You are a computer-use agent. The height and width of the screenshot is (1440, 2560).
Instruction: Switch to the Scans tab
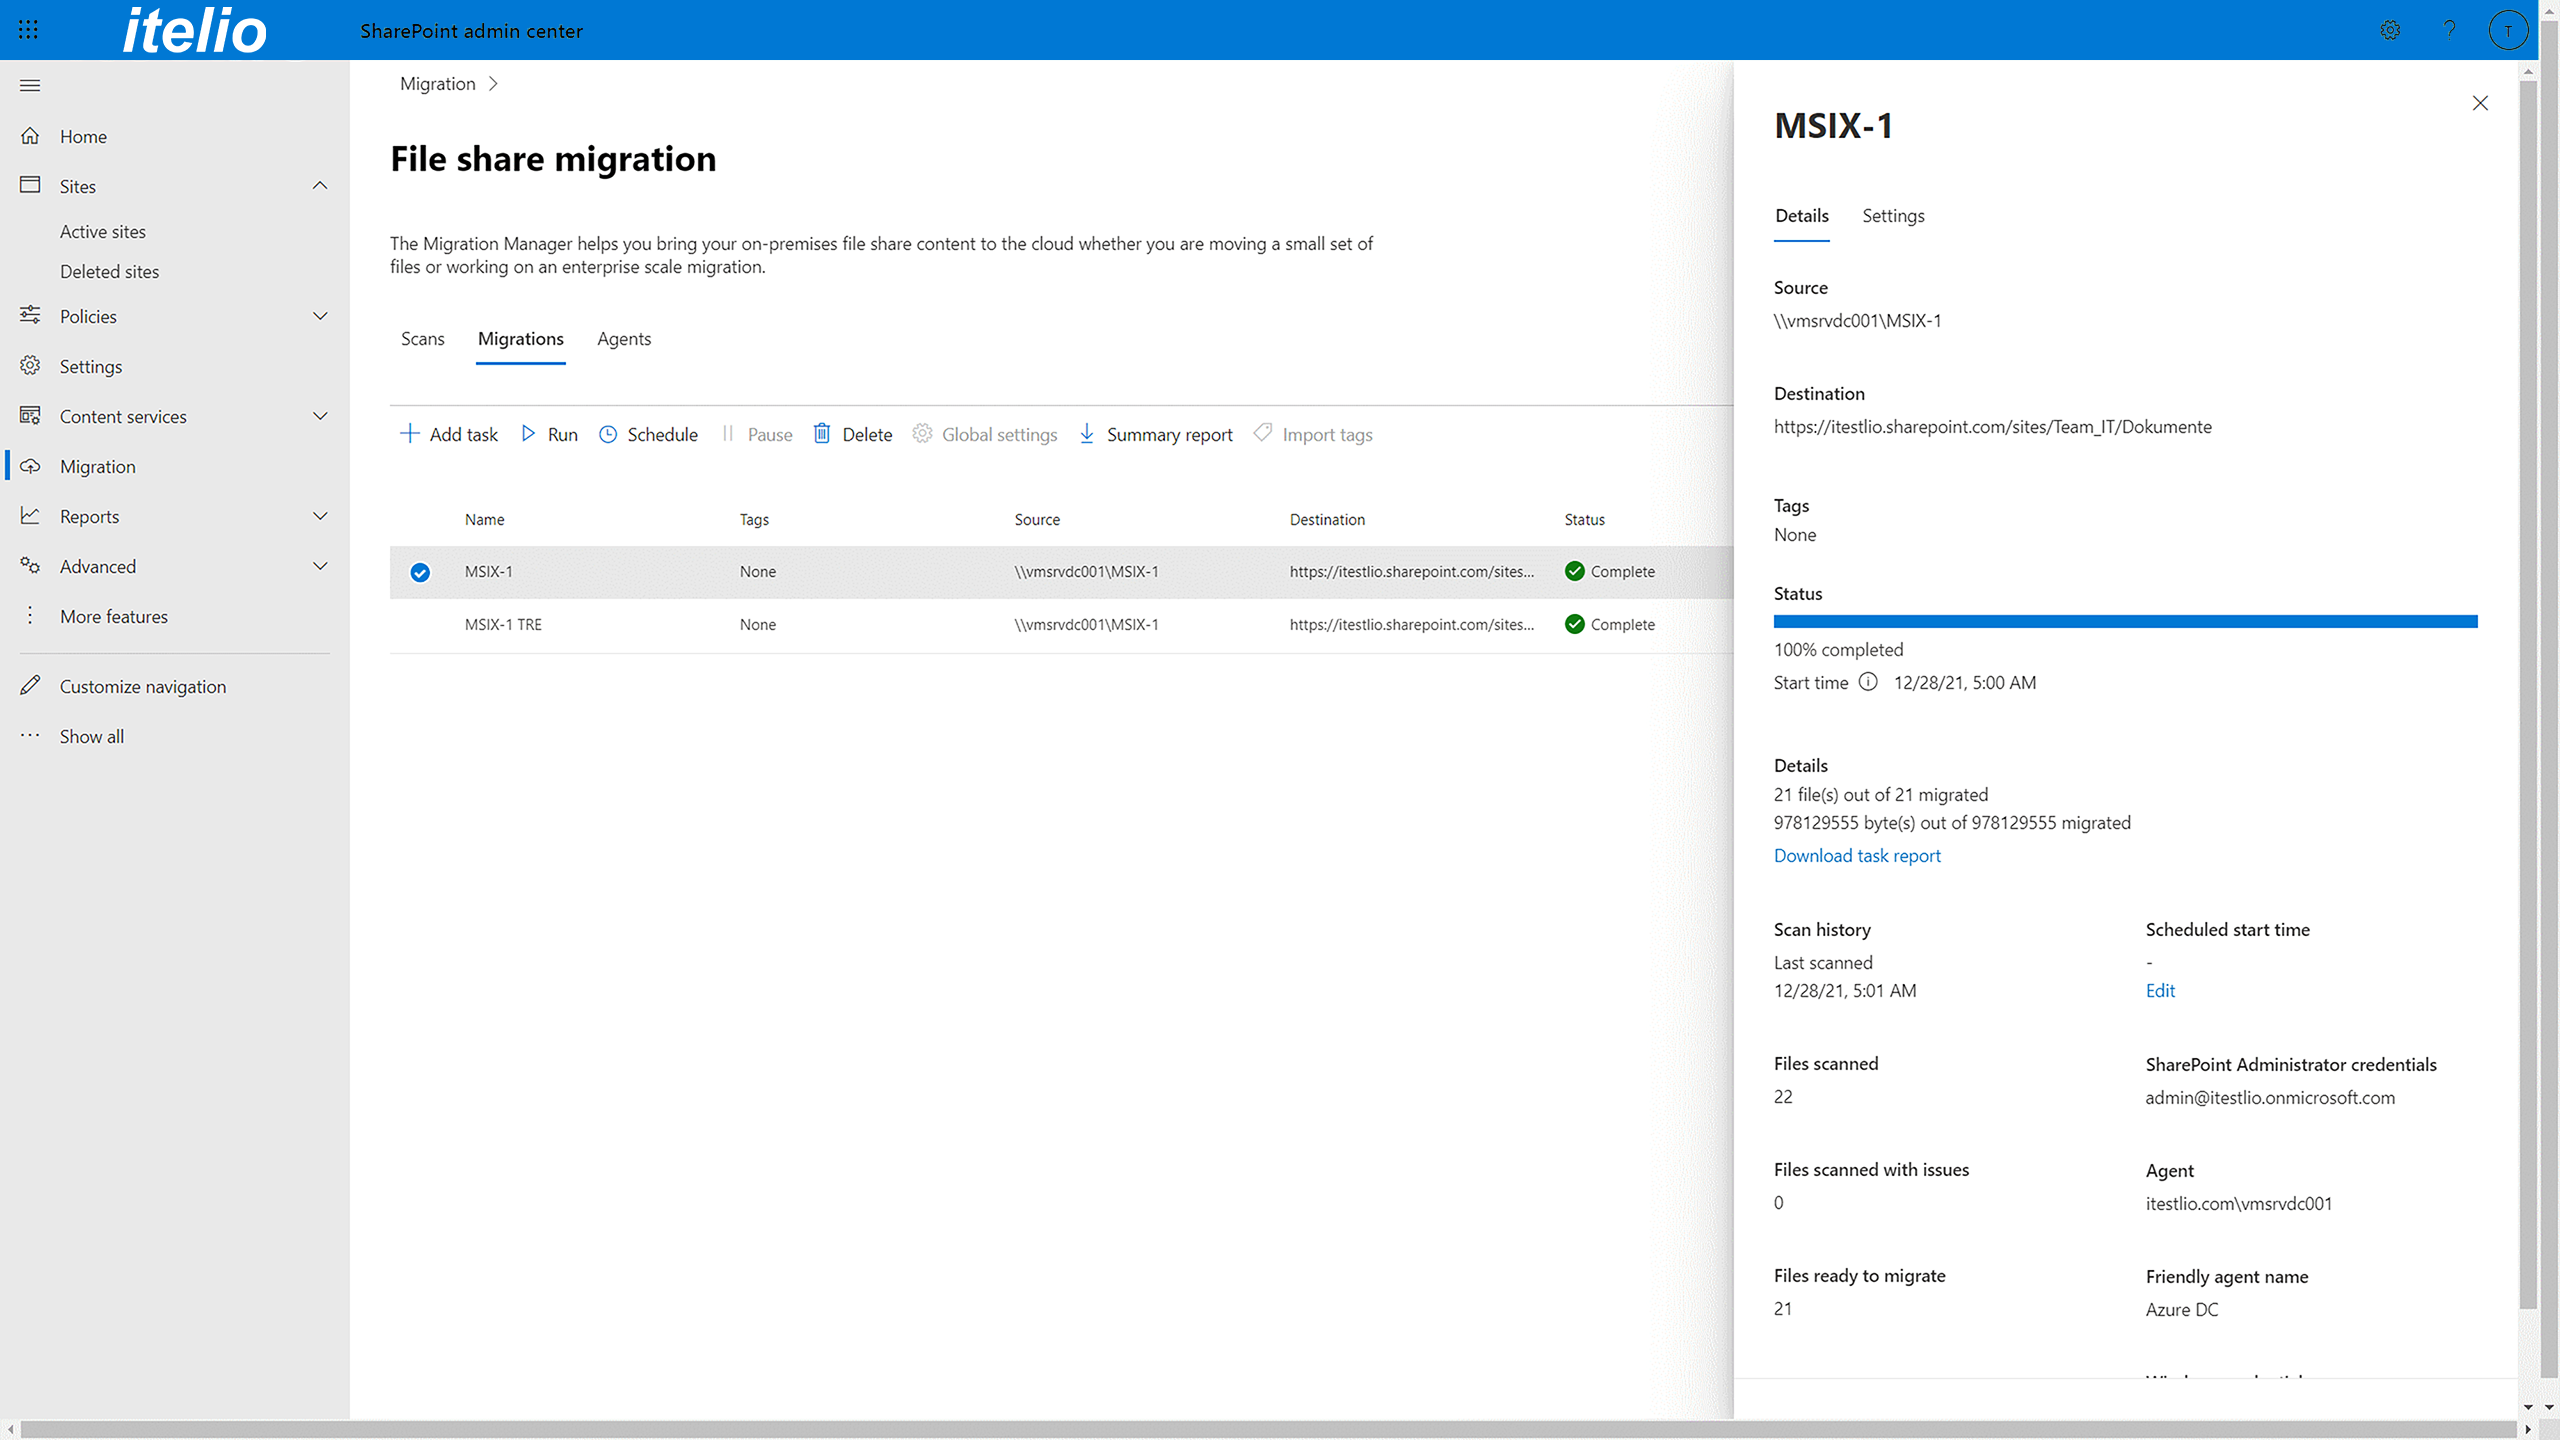click(423, 339)
